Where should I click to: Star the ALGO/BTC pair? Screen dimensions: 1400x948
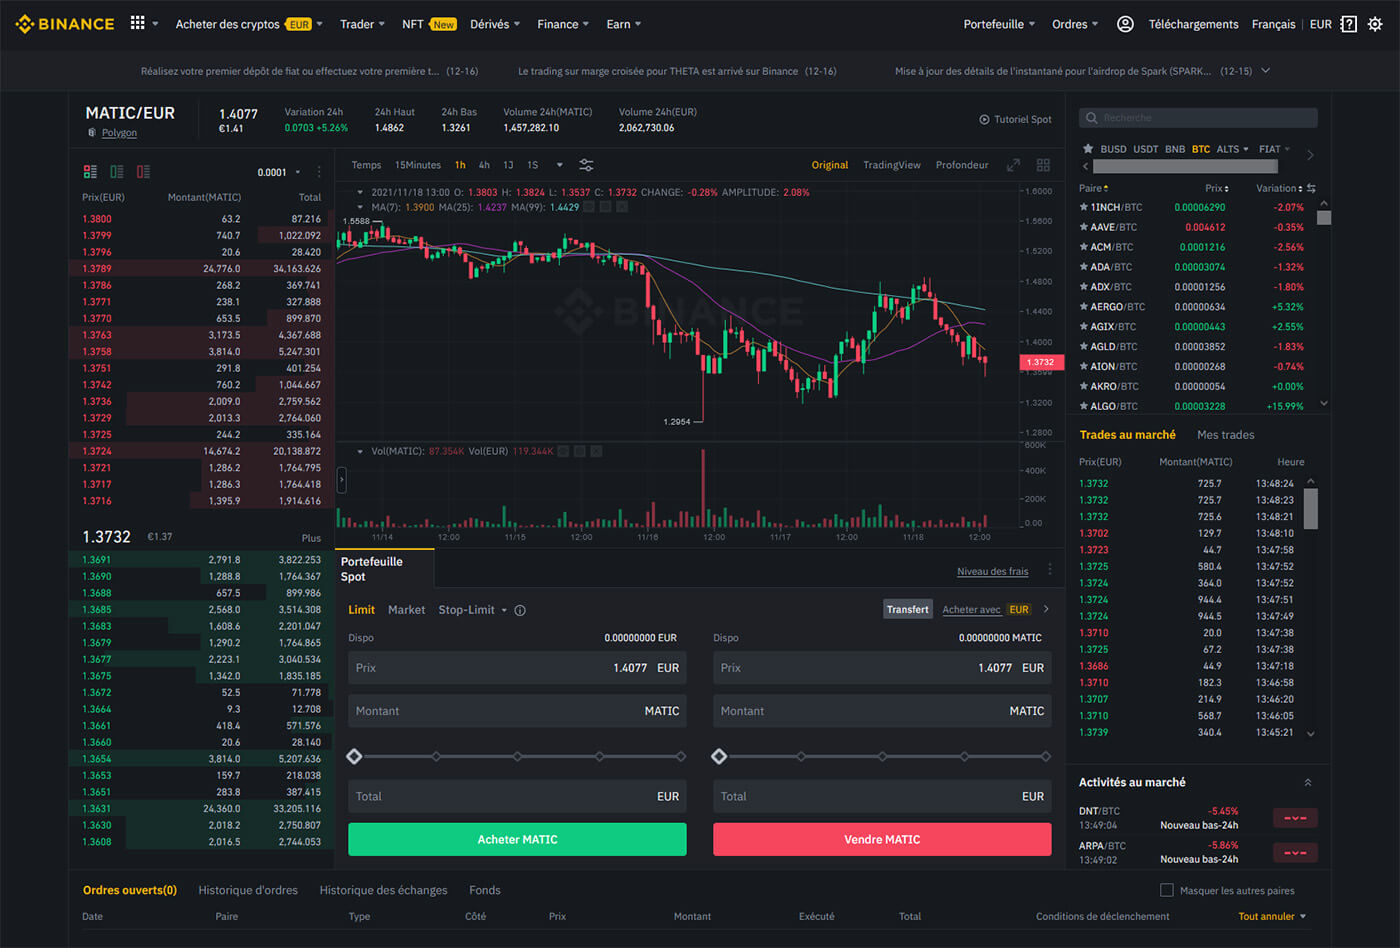pos(1084,406)
